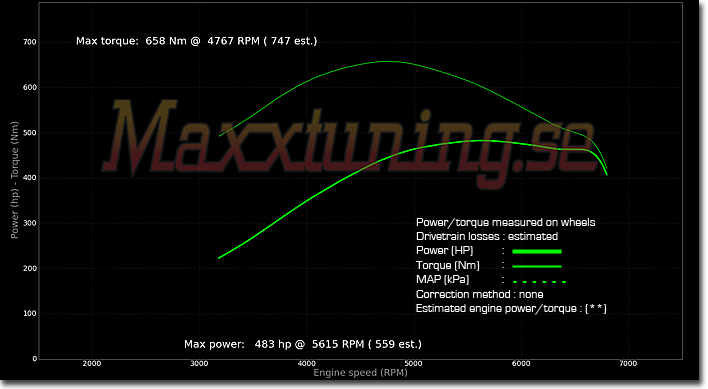Click the Max torque 658 Nm text
This screenshot has width=708, height=389.
pyautogui.click(x=196, y=41)
